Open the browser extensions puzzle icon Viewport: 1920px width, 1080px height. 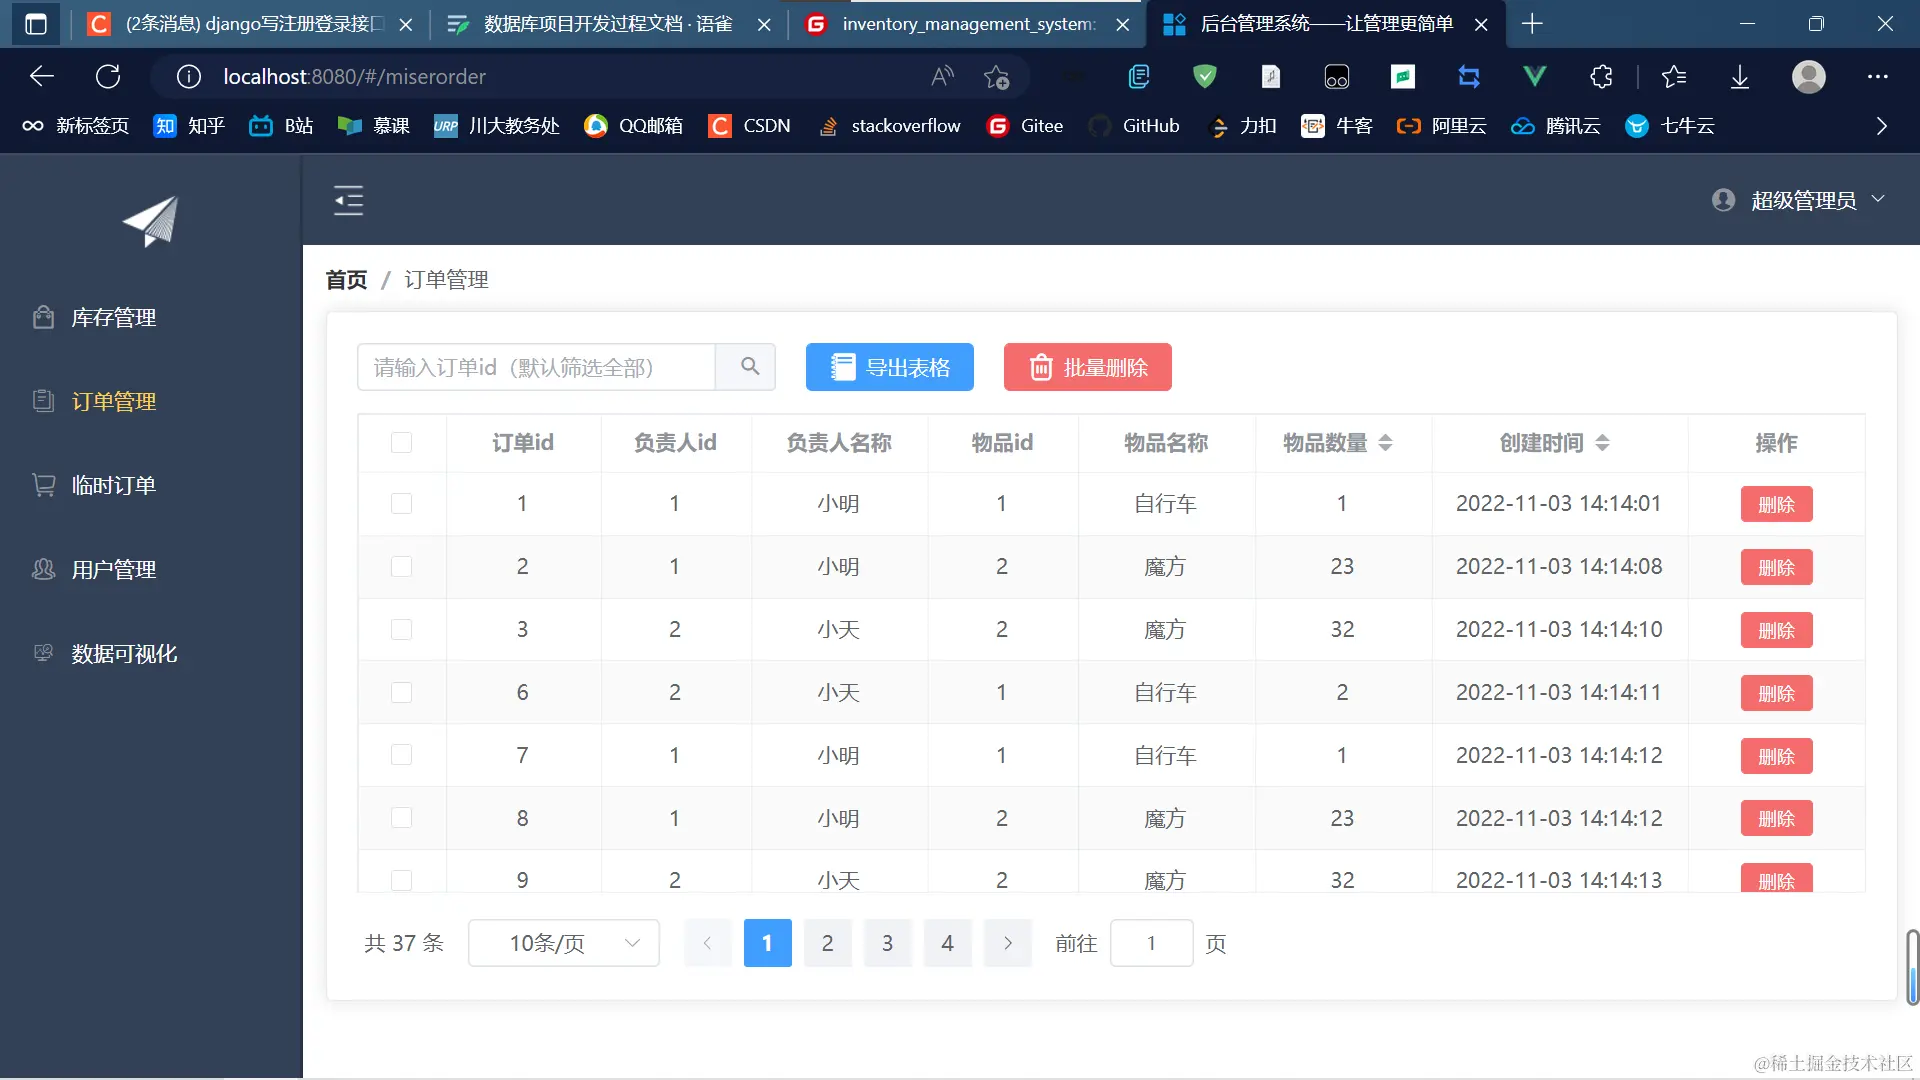(1600, 77)
